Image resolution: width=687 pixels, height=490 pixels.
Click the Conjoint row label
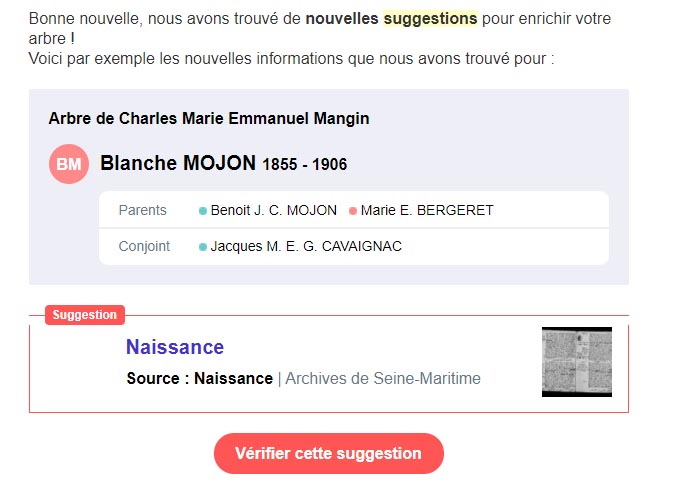(144, 246)
